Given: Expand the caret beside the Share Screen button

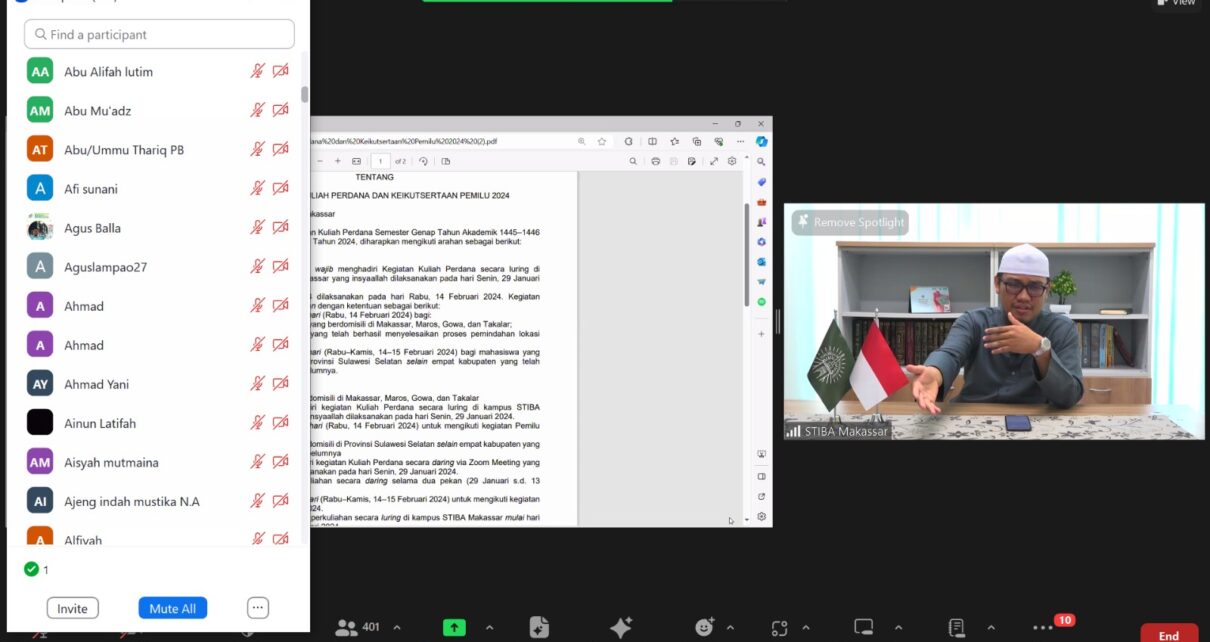Looking at the screenshot, I should [x=489, y=628].
